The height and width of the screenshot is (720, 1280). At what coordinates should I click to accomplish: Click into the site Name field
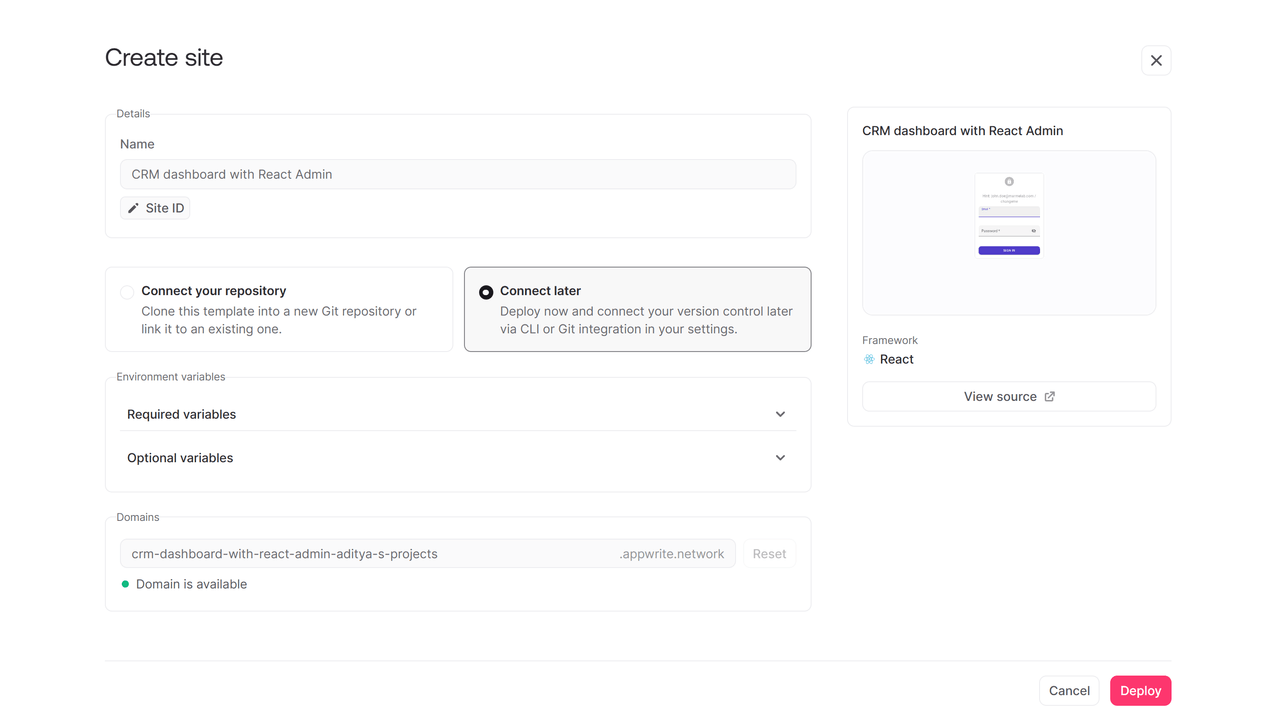click(458, 174)
